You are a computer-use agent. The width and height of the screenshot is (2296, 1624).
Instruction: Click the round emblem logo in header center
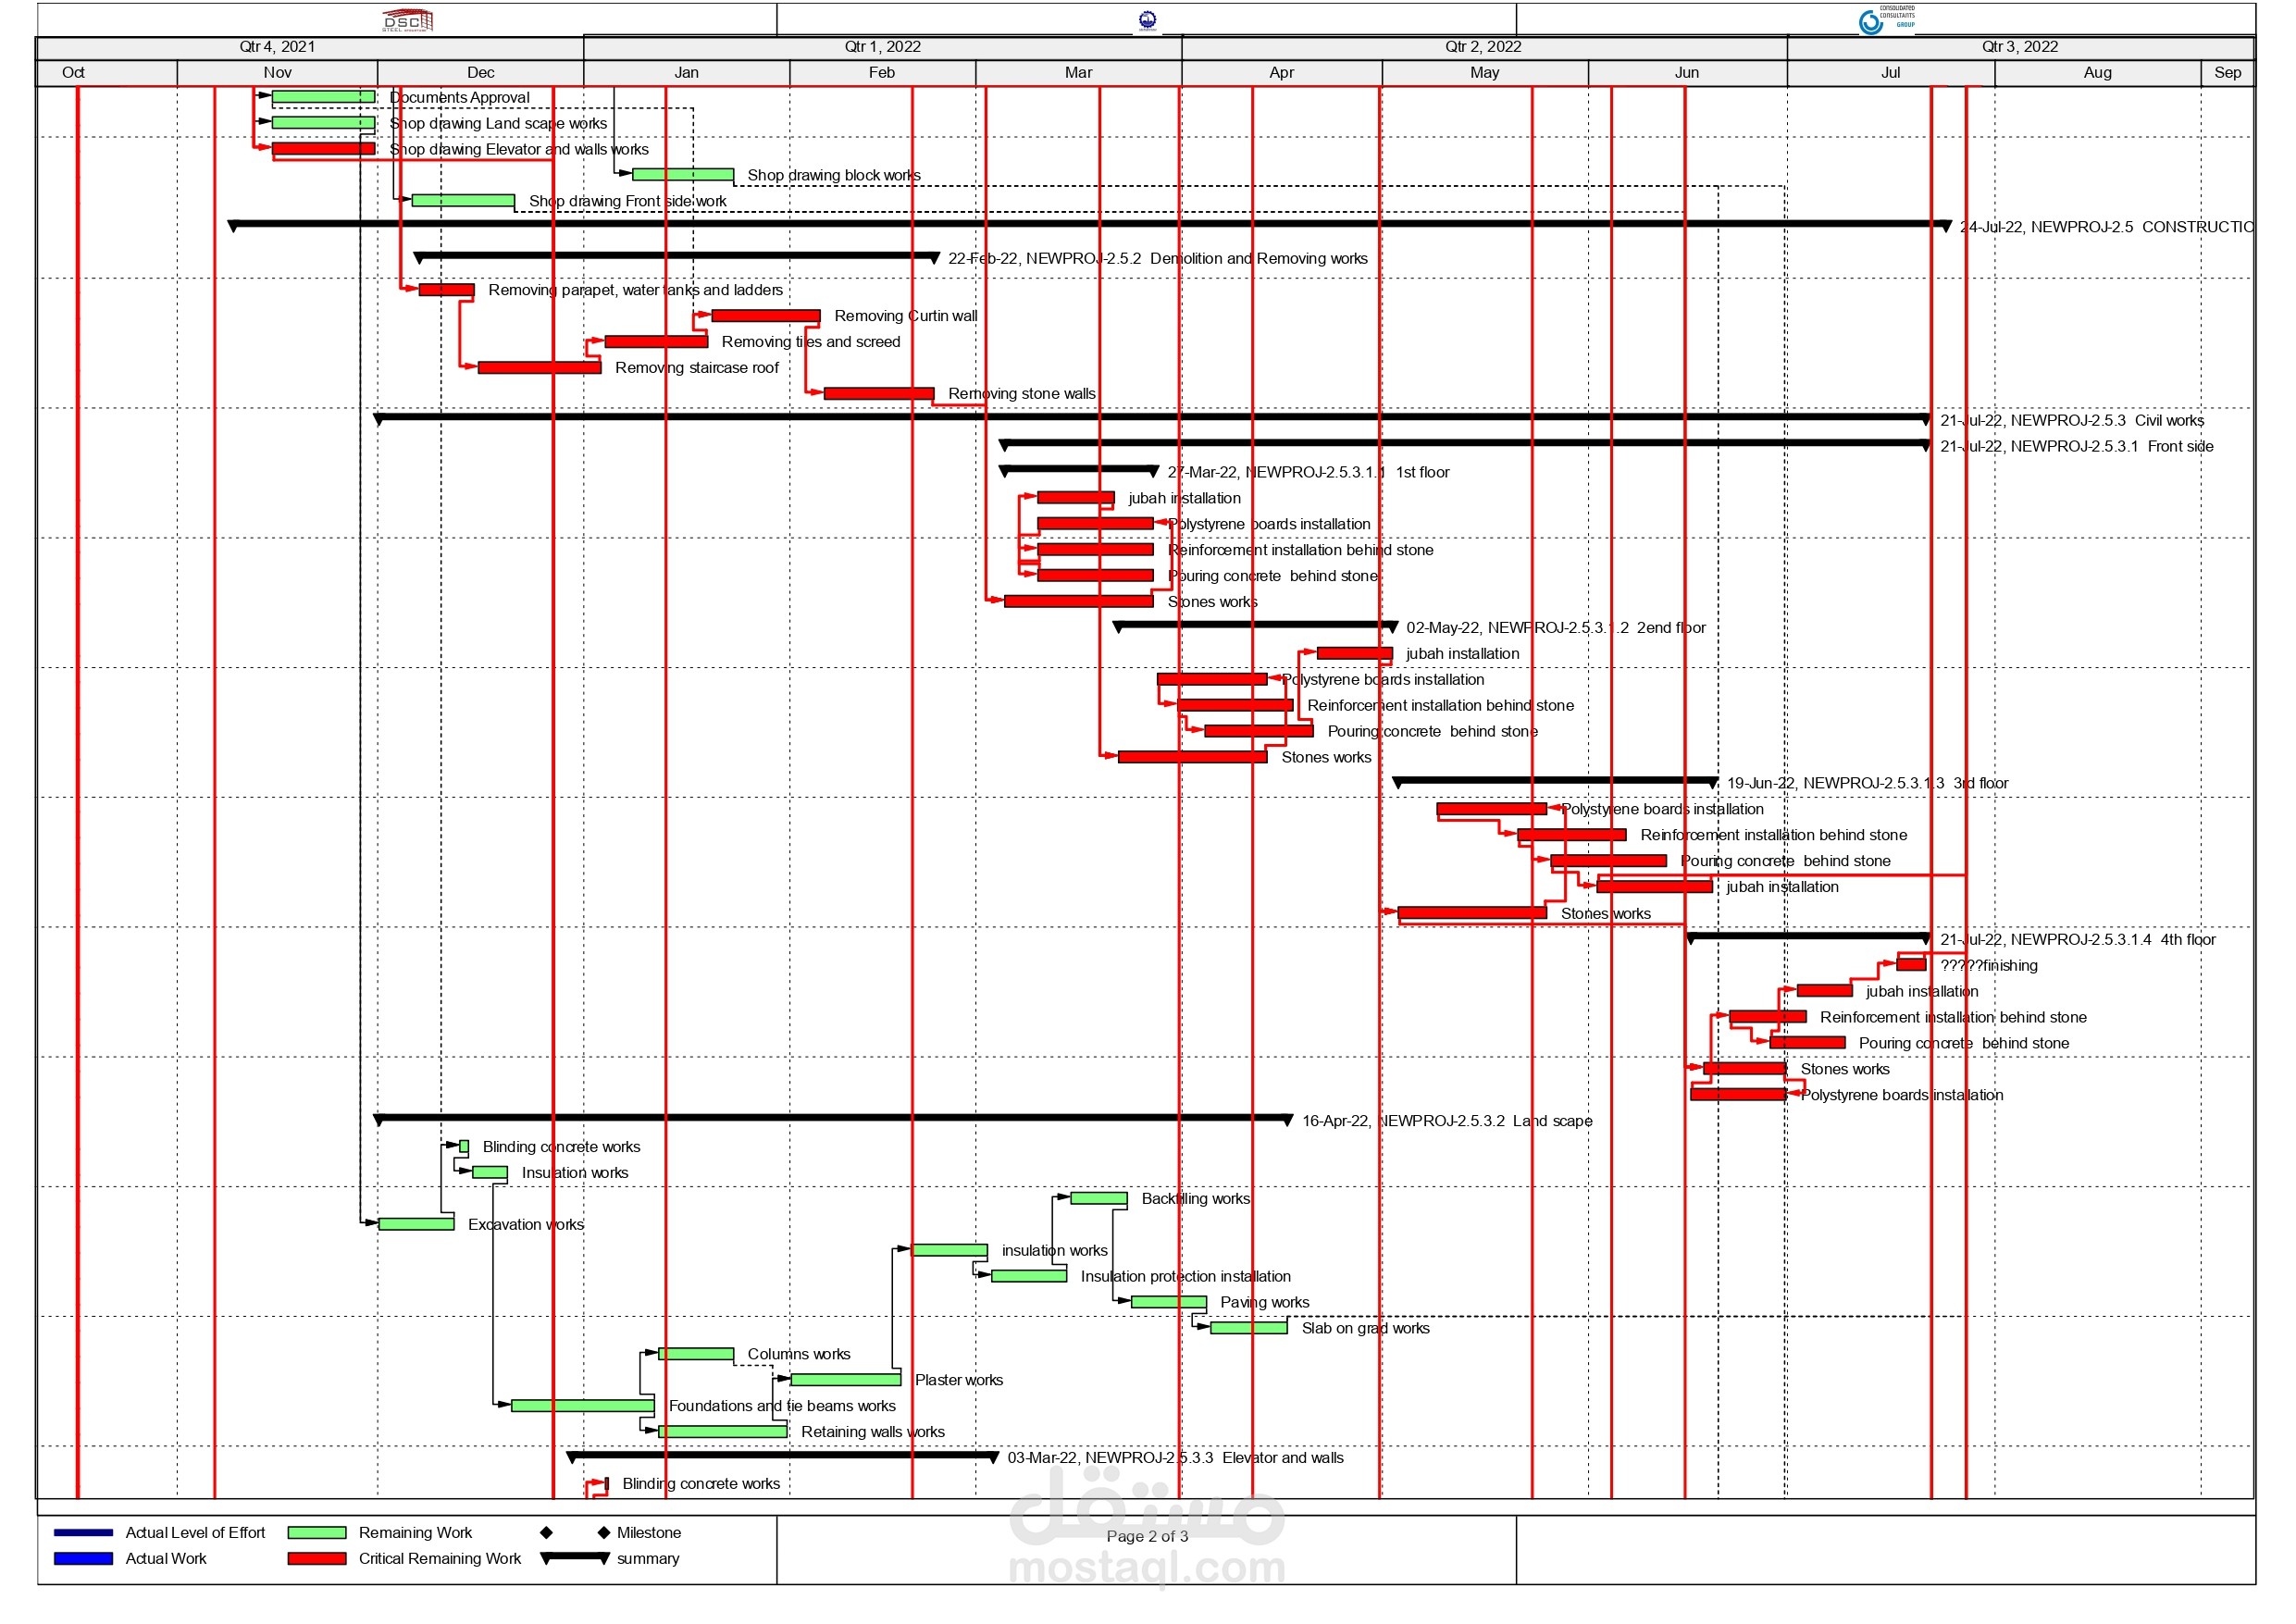1147,20
